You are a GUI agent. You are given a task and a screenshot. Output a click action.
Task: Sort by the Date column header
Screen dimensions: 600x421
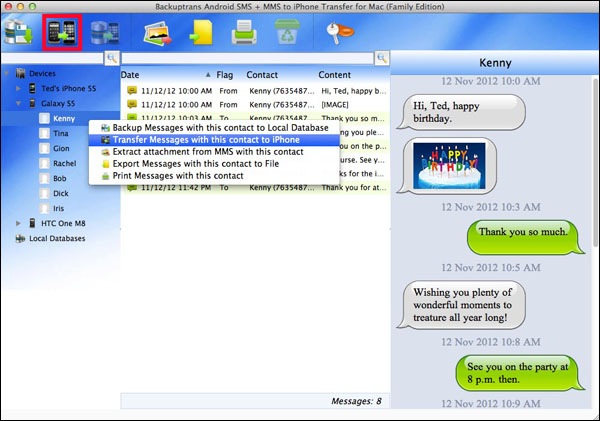(x=130, y=75)
